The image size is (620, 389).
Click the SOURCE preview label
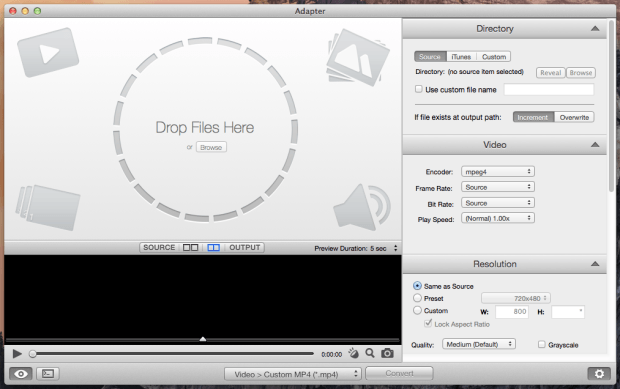(159, 247)
